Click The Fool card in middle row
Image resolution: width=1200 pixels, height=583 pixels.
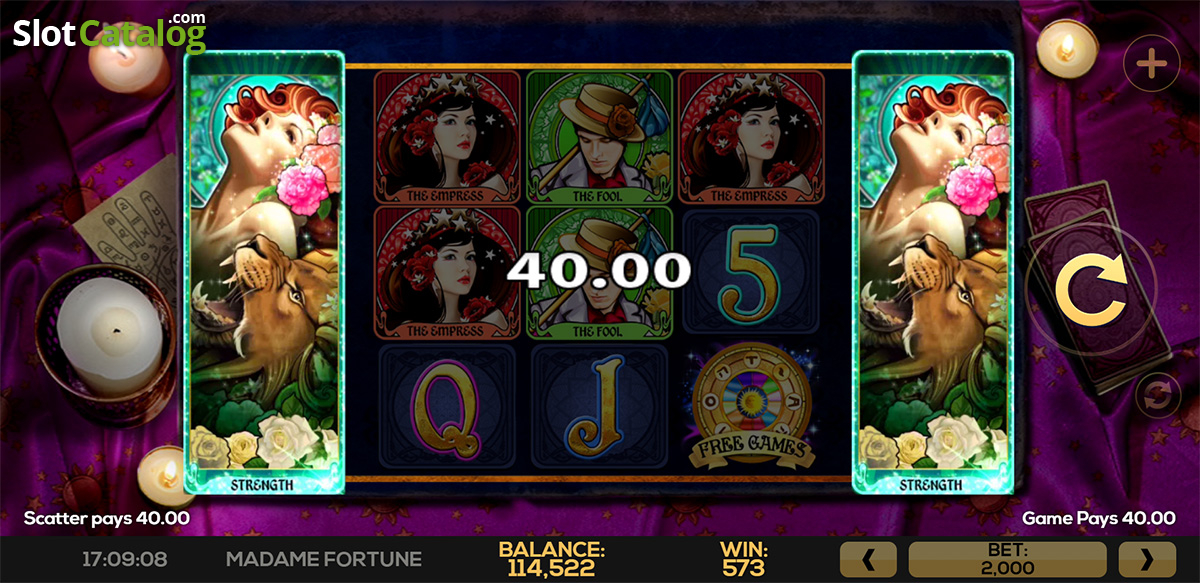(x=599, y=273)
